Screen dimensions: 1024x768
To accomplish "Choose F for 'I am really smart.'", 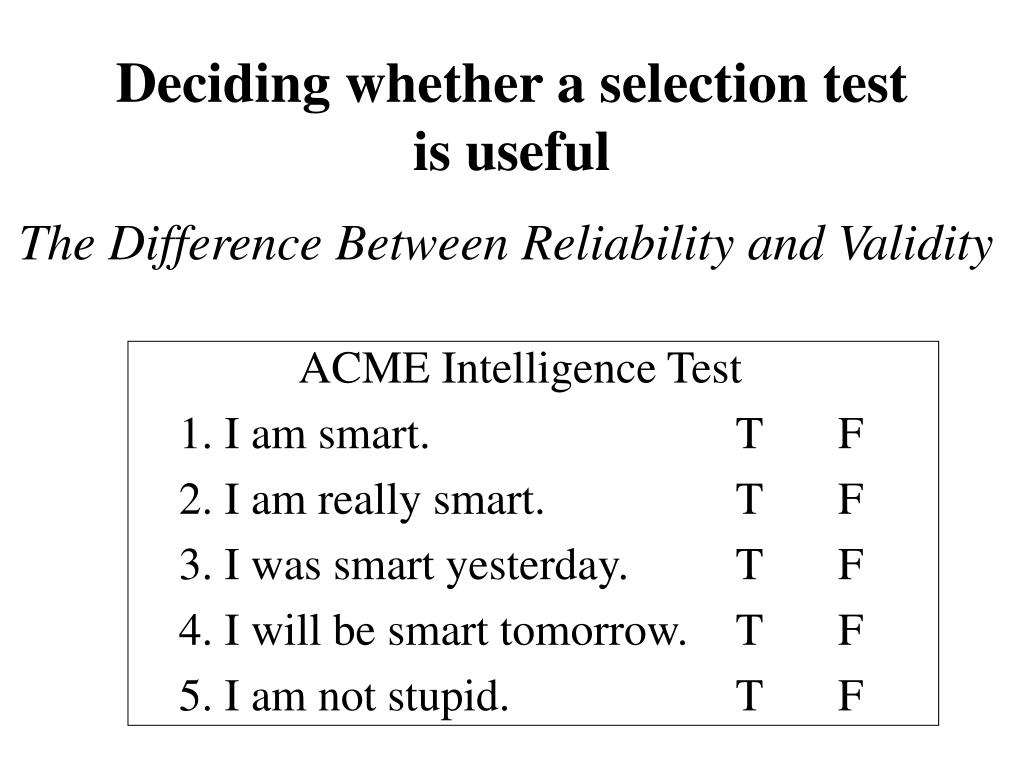I will [x=850, y=500].
